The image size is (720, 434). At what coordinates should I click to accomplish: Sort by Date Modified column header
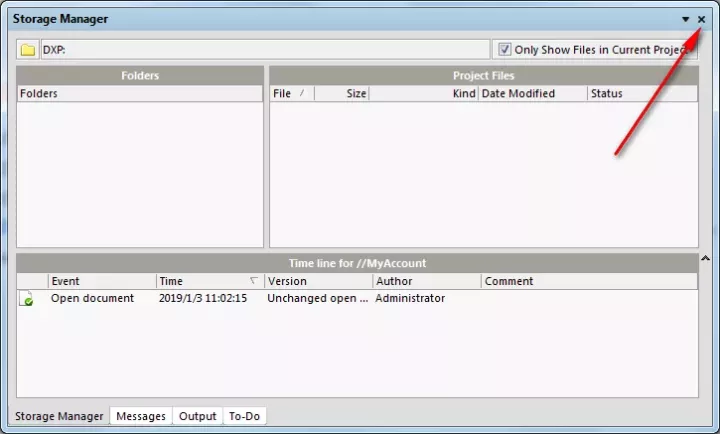[532, 94]
